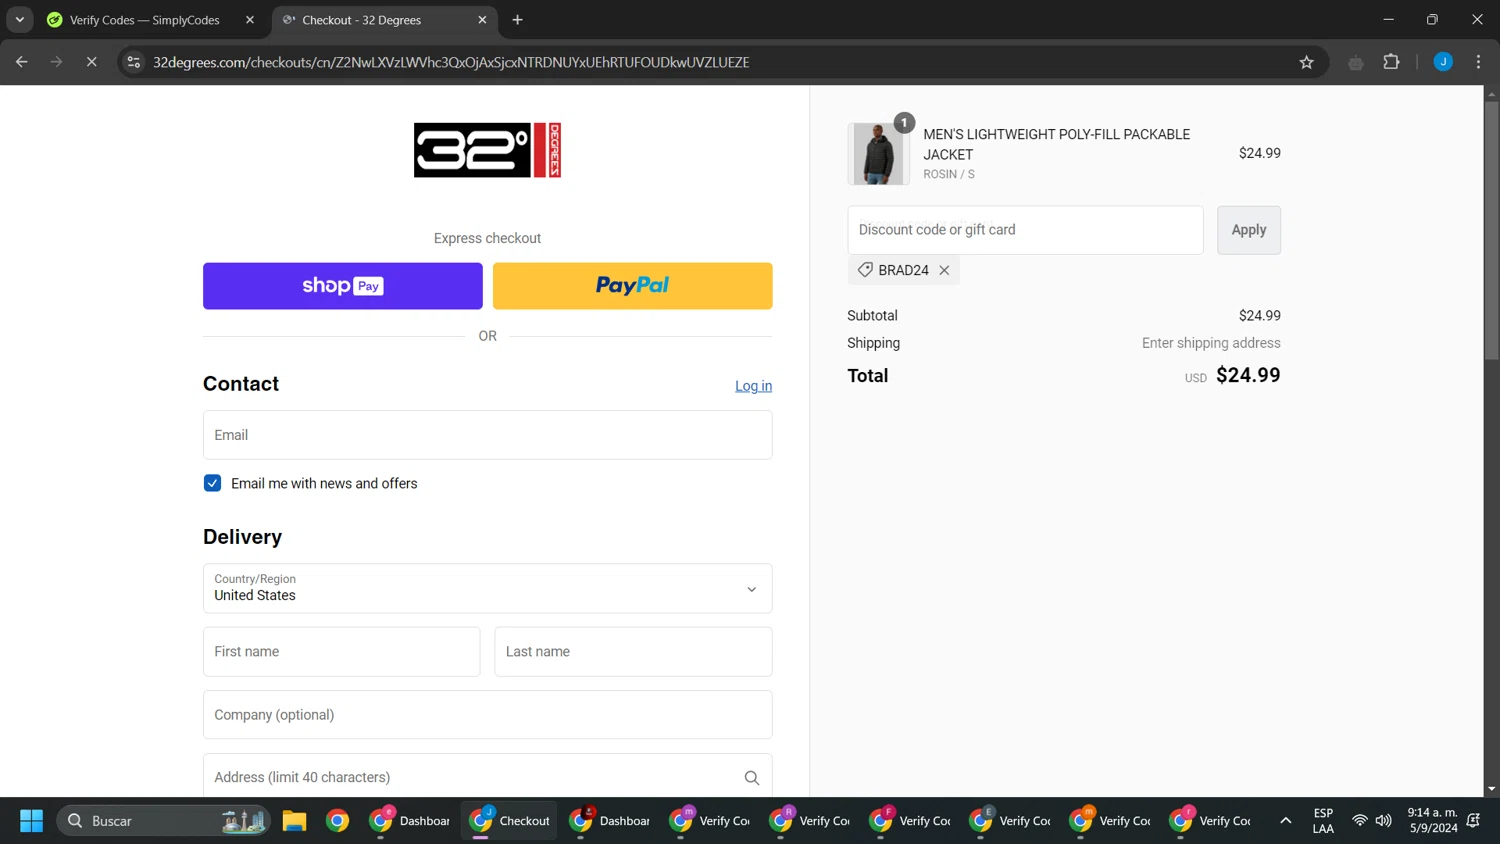Viewport: 1500px width, 844px height.
Task: Switch to the Checkout window in taskbar
Action: tap(510, 821)
